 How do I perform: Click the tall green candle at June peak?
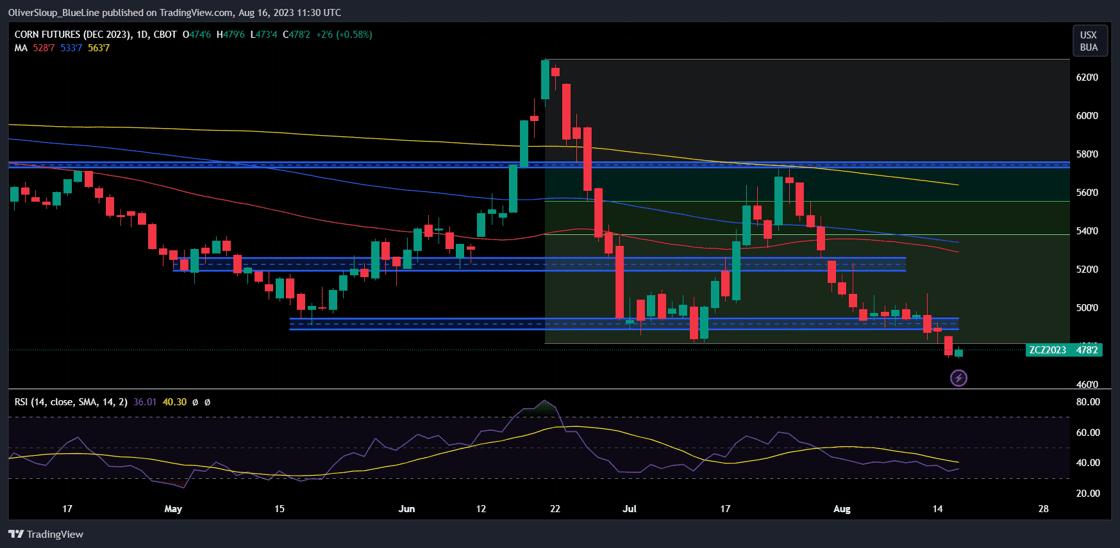tap(545, 79)
